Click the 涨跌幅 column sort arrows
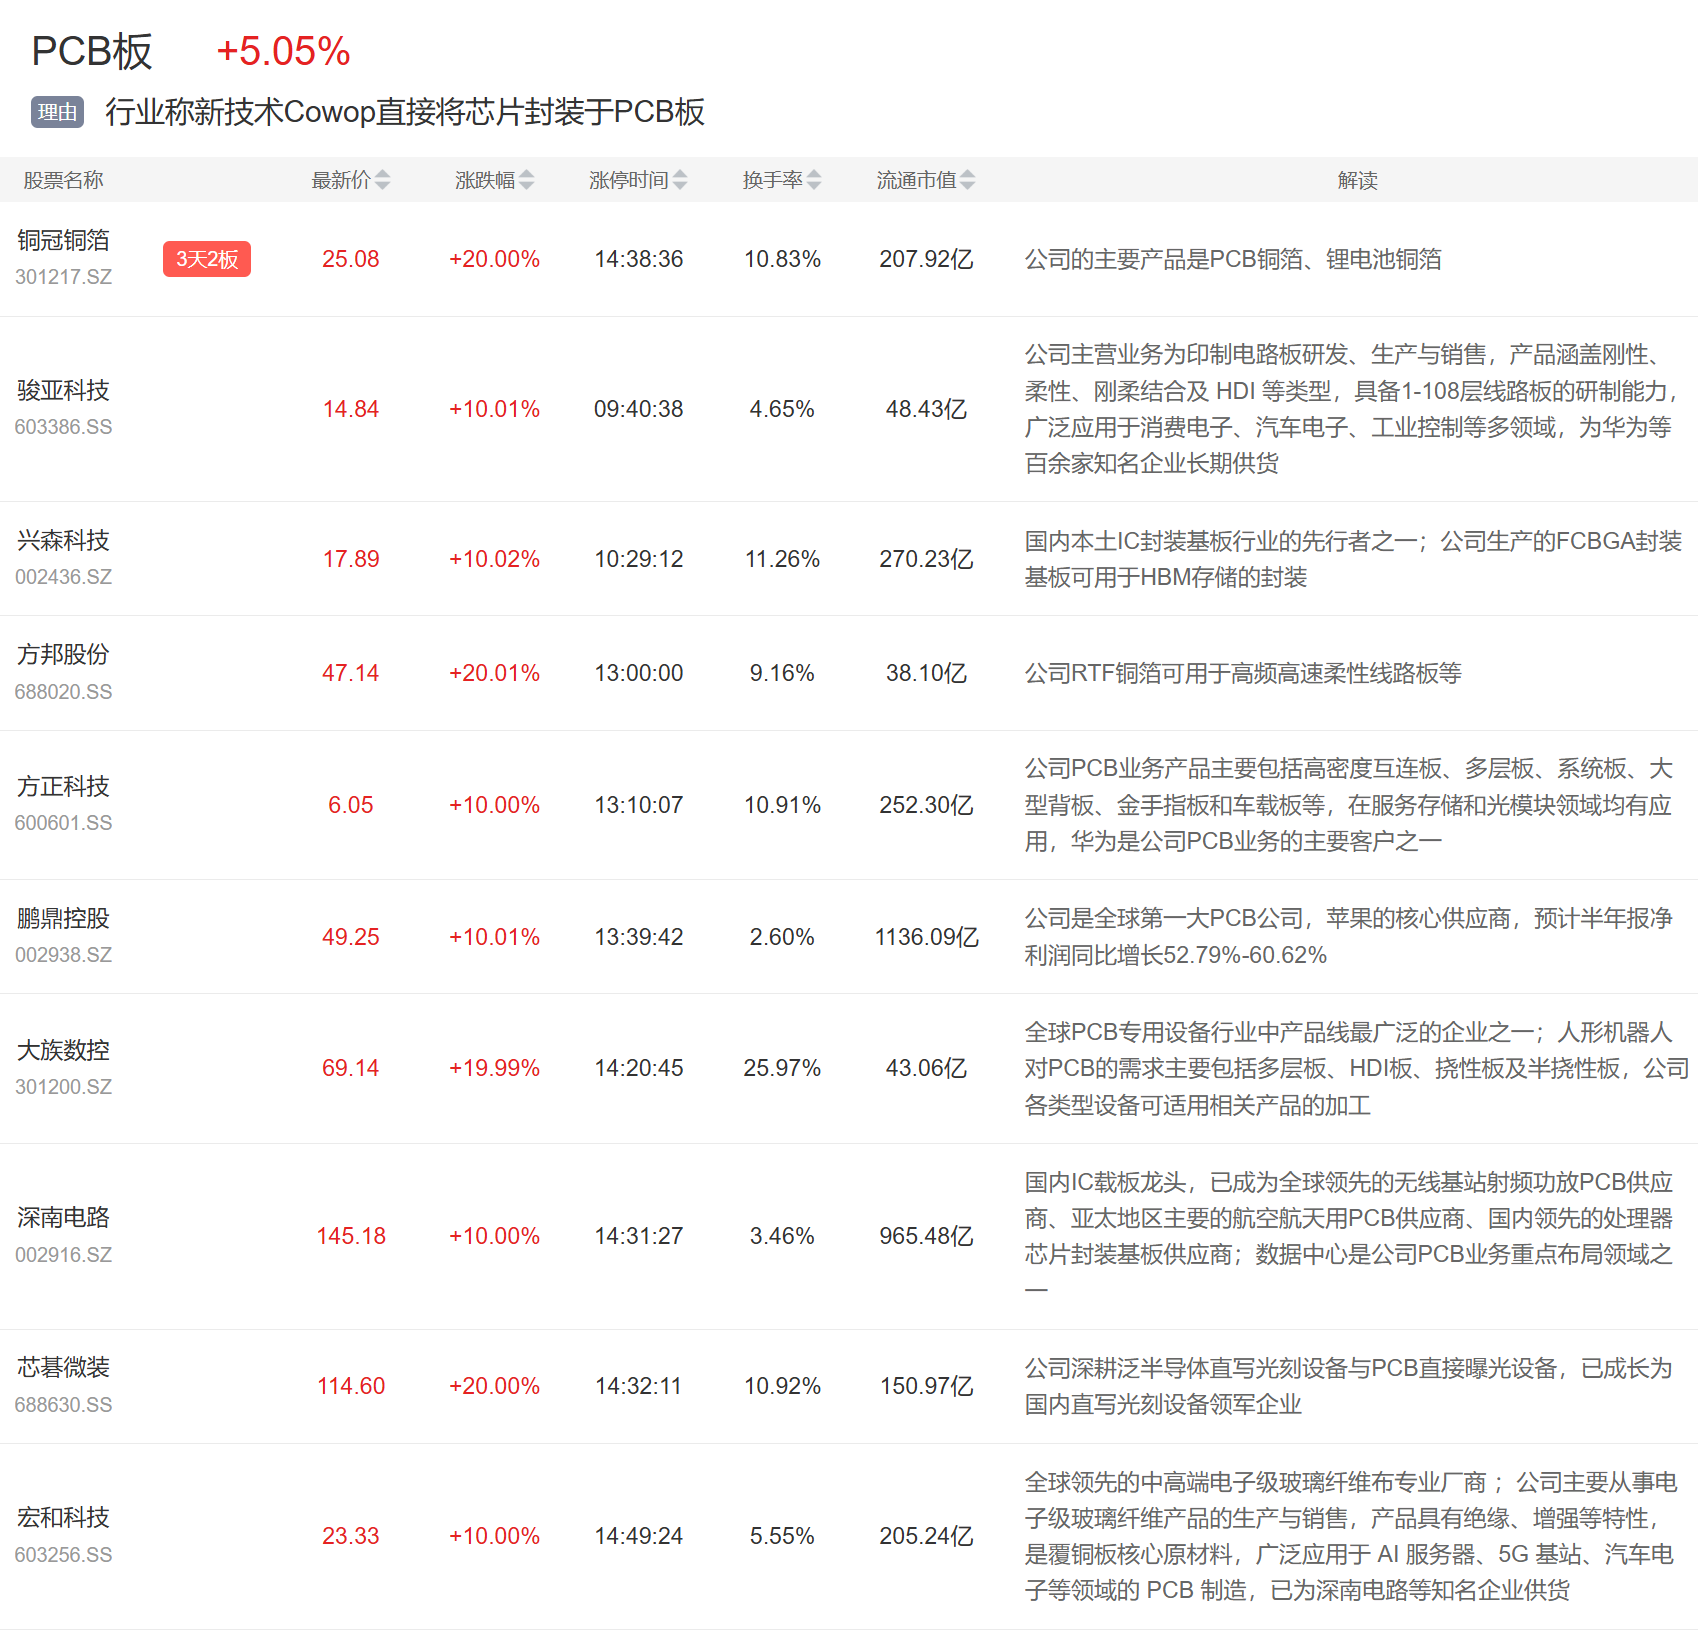 (526, 180)
